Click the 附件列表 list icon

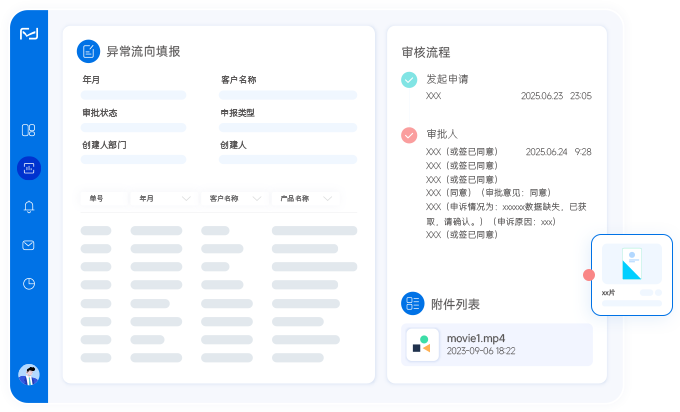pyautogui.click(x=412, y=304)
